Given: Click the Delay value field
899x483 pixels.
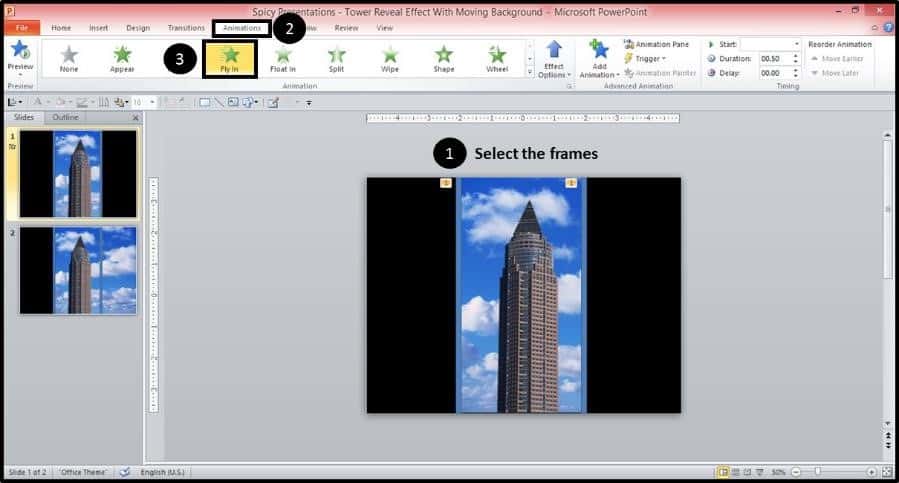Looking at the screenshot, I should (775, 73).
